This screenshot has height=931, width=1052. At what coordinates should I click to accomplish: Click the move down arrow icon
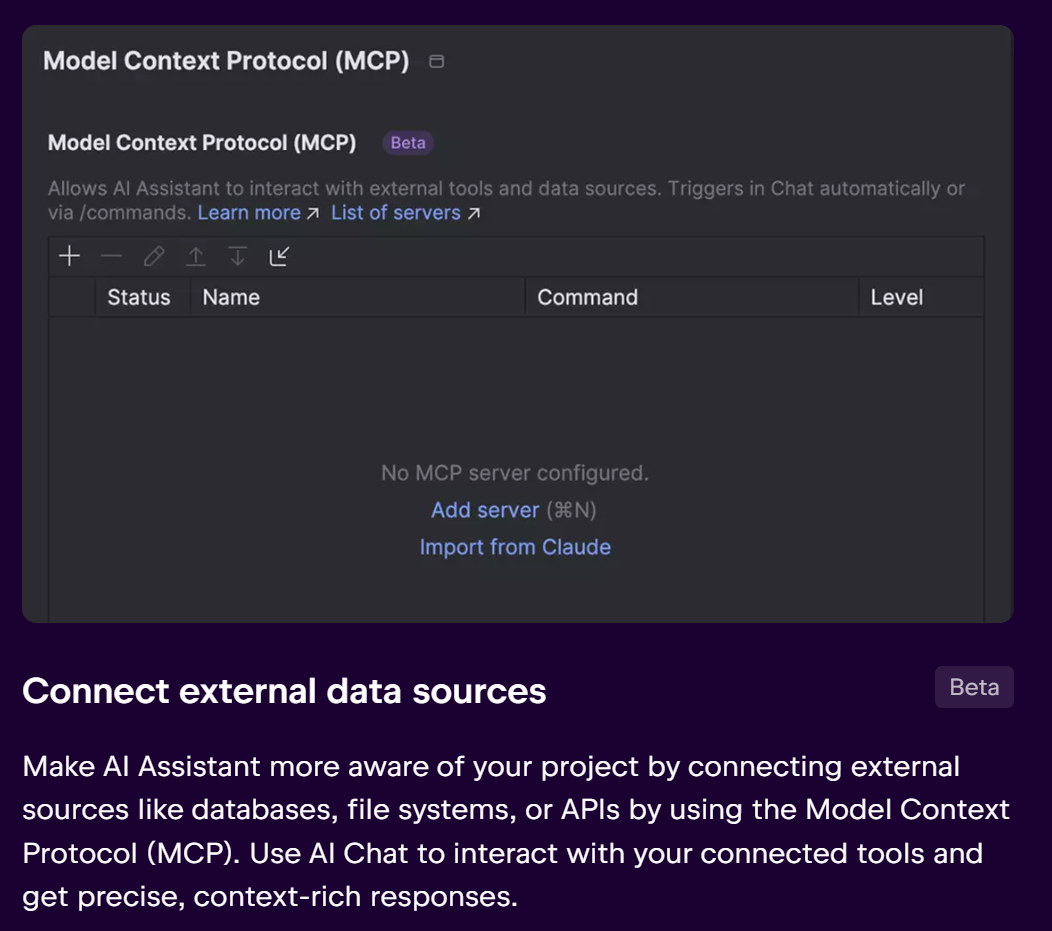(x=238, y=256)
